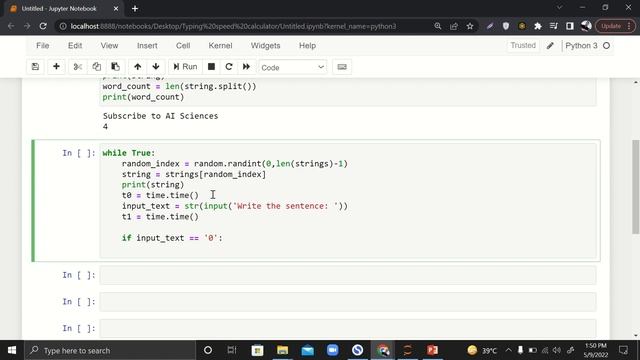The width and height of the screenshot is (640, 360).
Task: Click the notebook vertical scrollbar thumb
Action: point(636,187)
